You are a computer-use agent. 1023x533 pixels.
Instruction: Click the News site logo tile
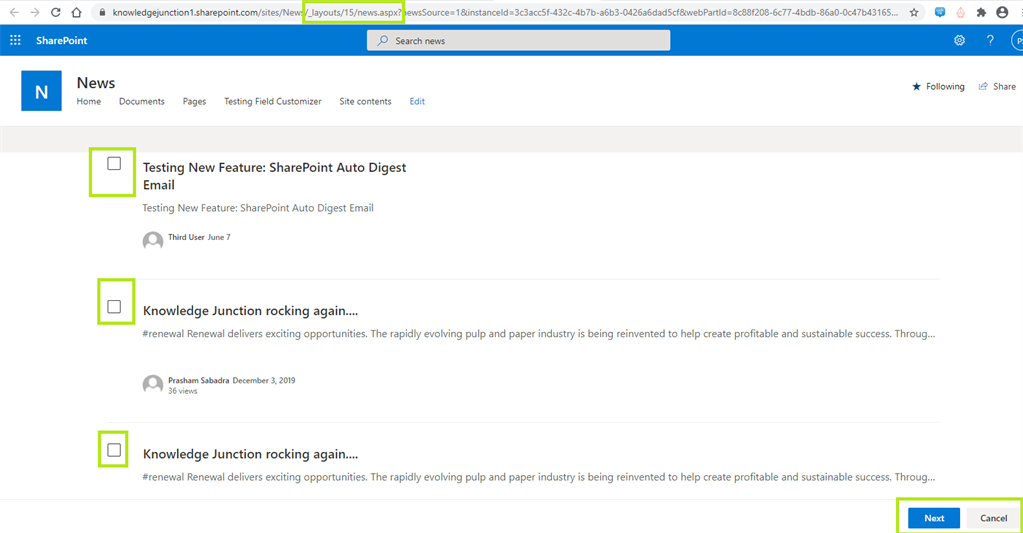[41, 91]
